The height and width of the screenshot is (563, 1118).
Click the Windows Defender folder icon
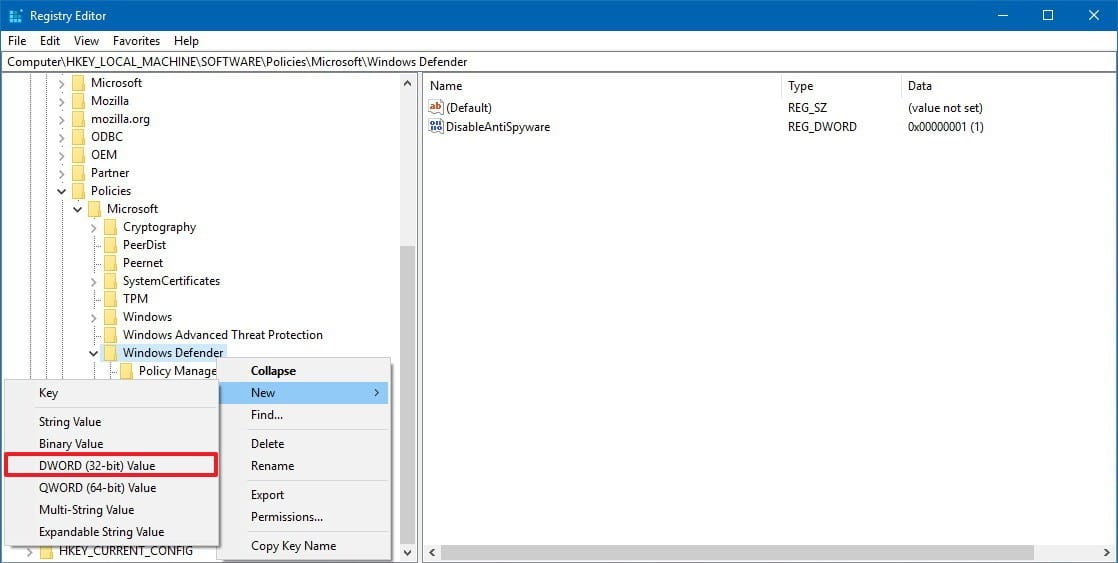pyautogui.click(x=110, y=353)
